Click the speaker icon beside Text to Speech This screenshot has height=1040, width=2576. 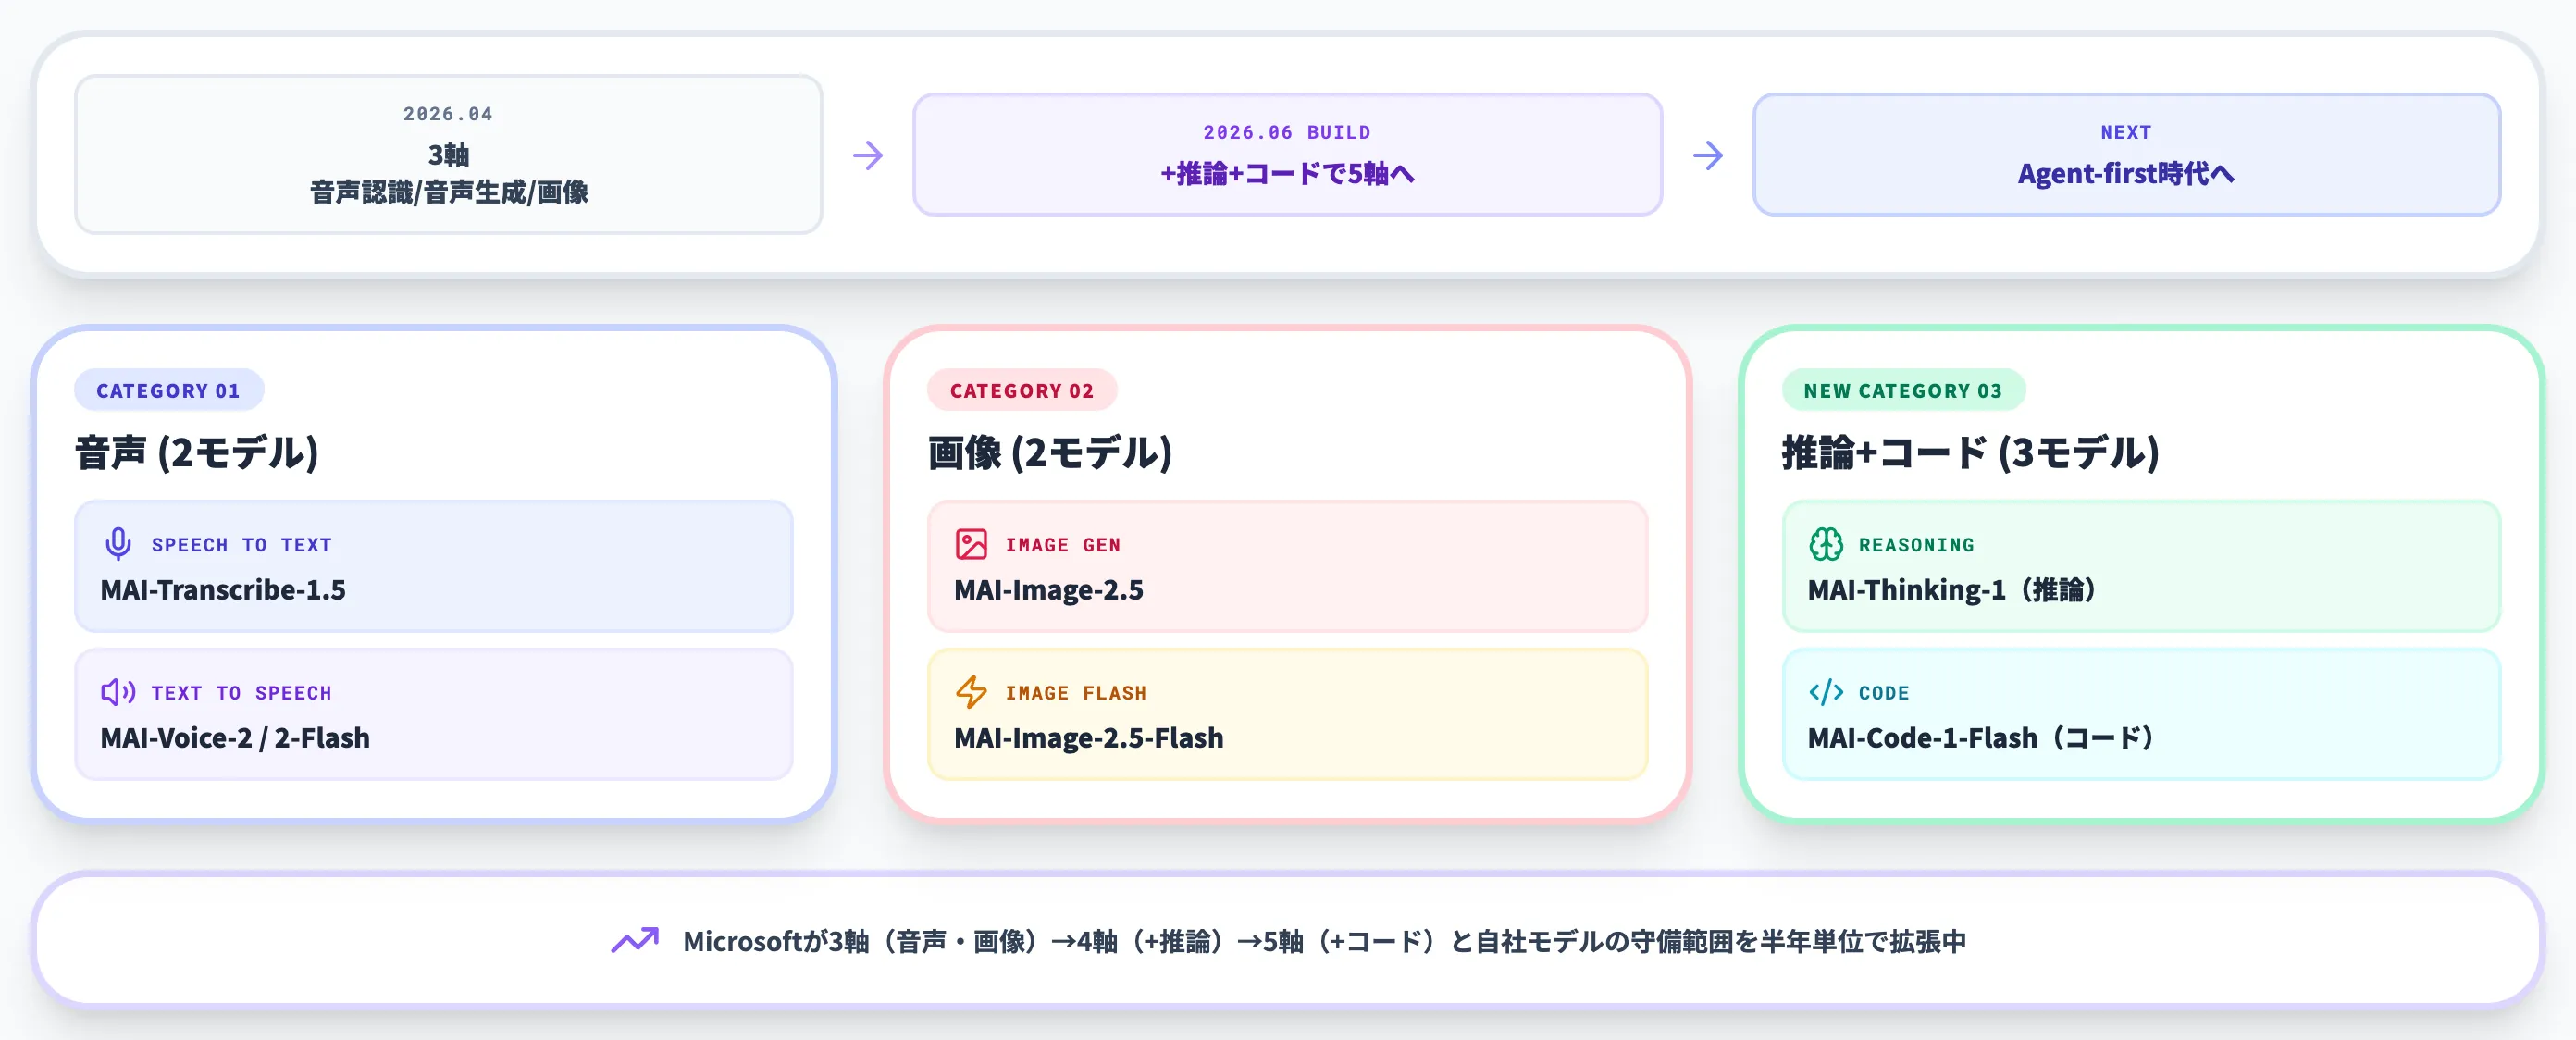click(118, 692)
